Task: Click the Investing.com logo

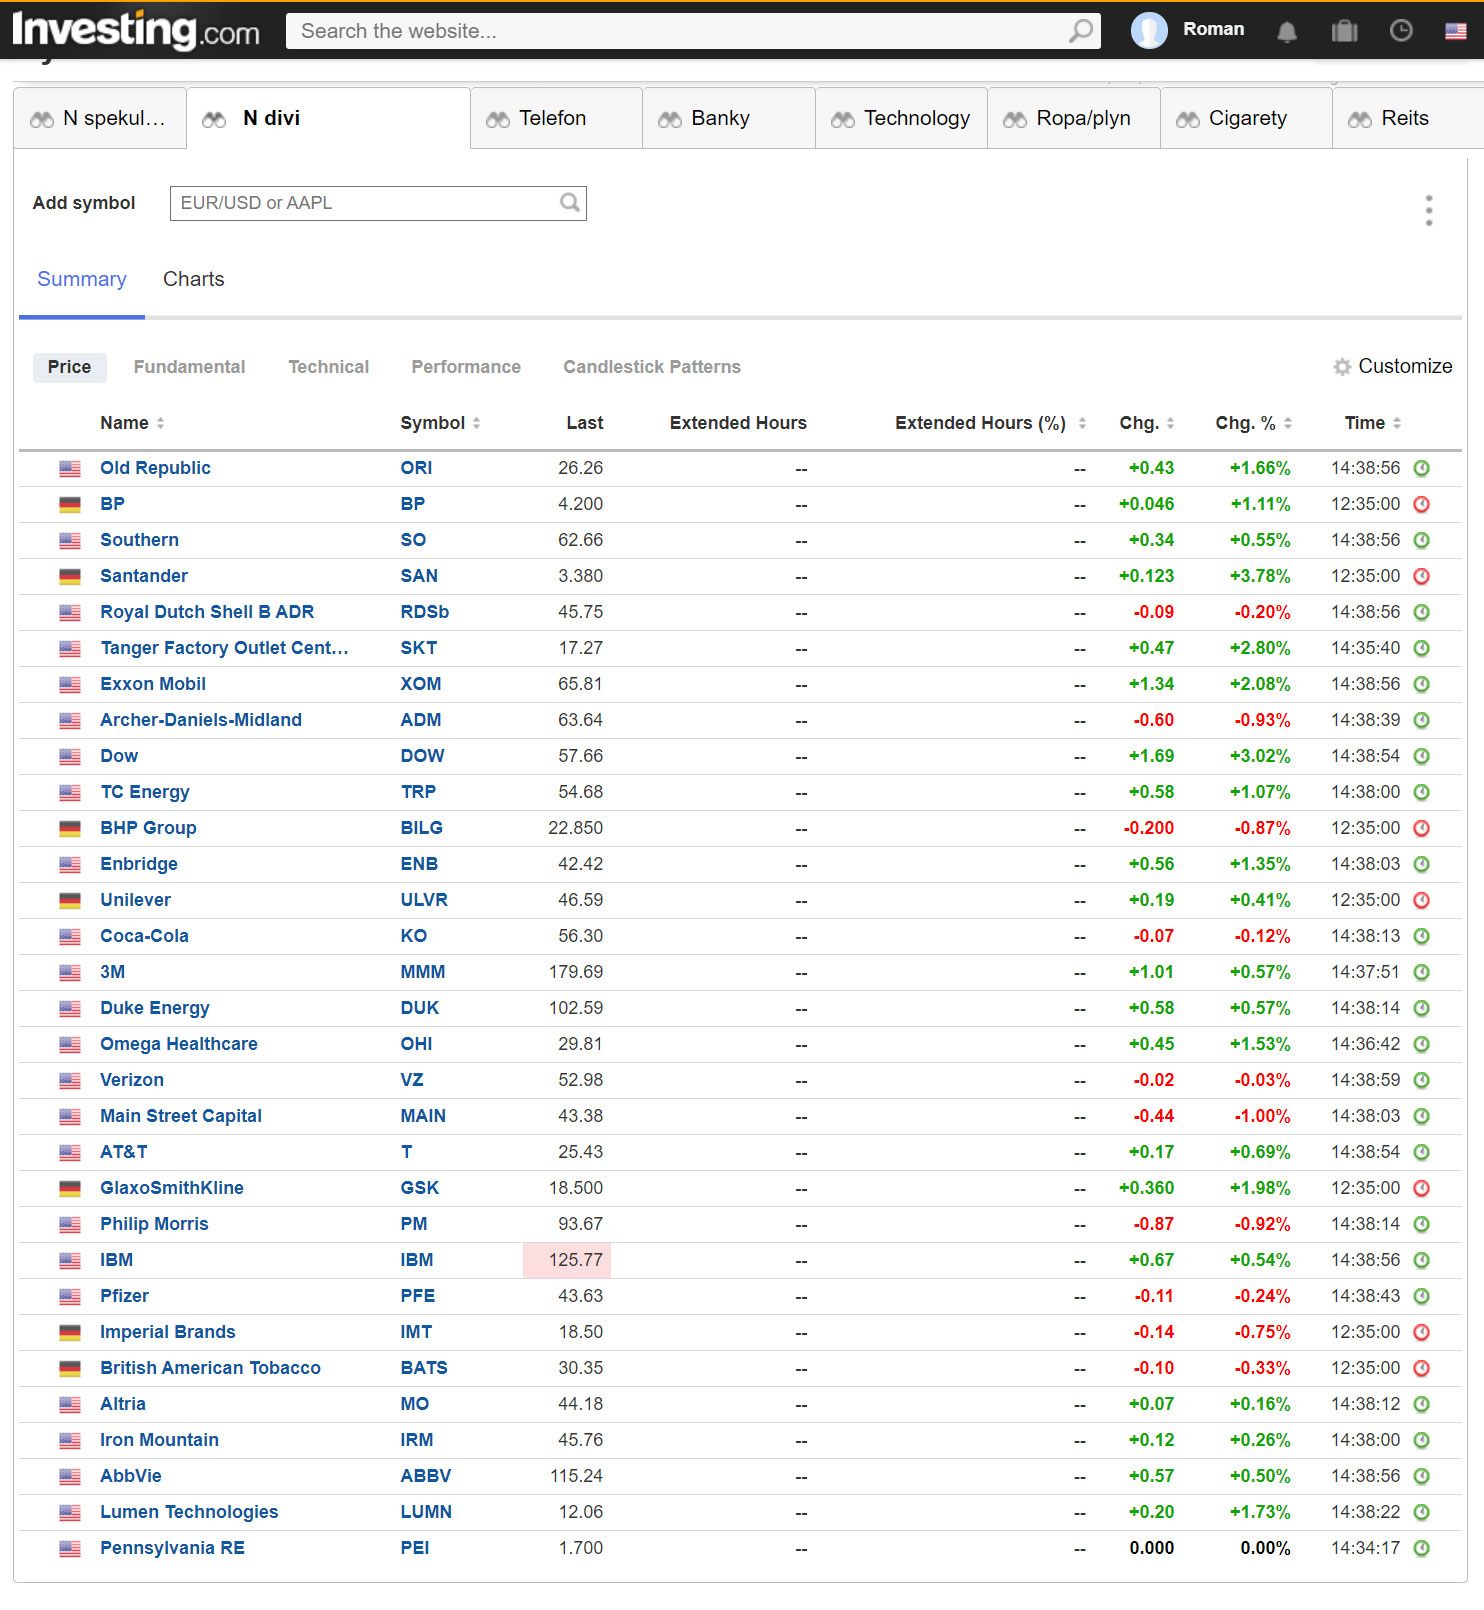Action: pyautogui.click(x=135, y=30)
